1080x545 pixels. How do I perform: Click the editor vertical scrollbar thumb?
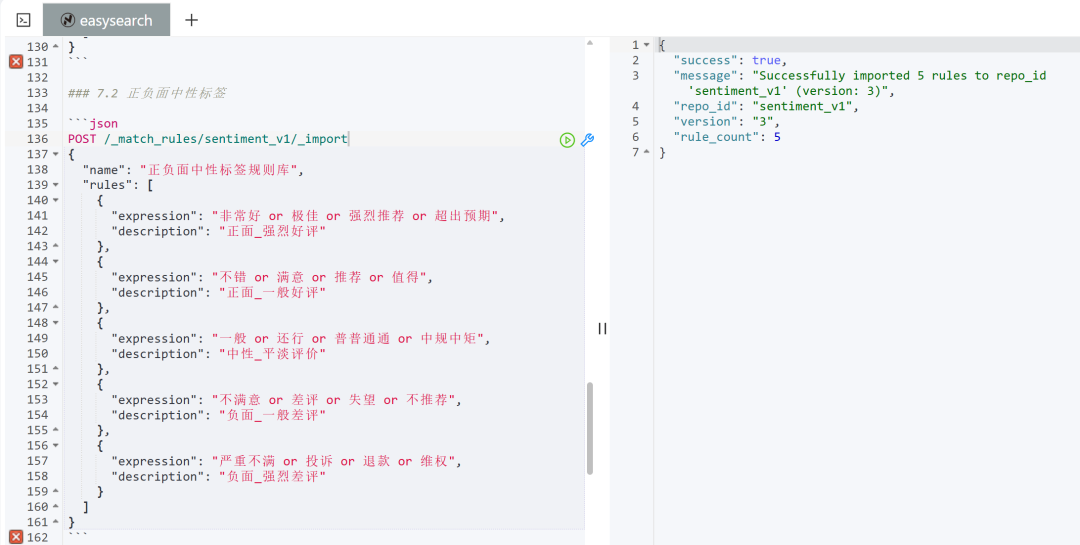coord(590,429)
